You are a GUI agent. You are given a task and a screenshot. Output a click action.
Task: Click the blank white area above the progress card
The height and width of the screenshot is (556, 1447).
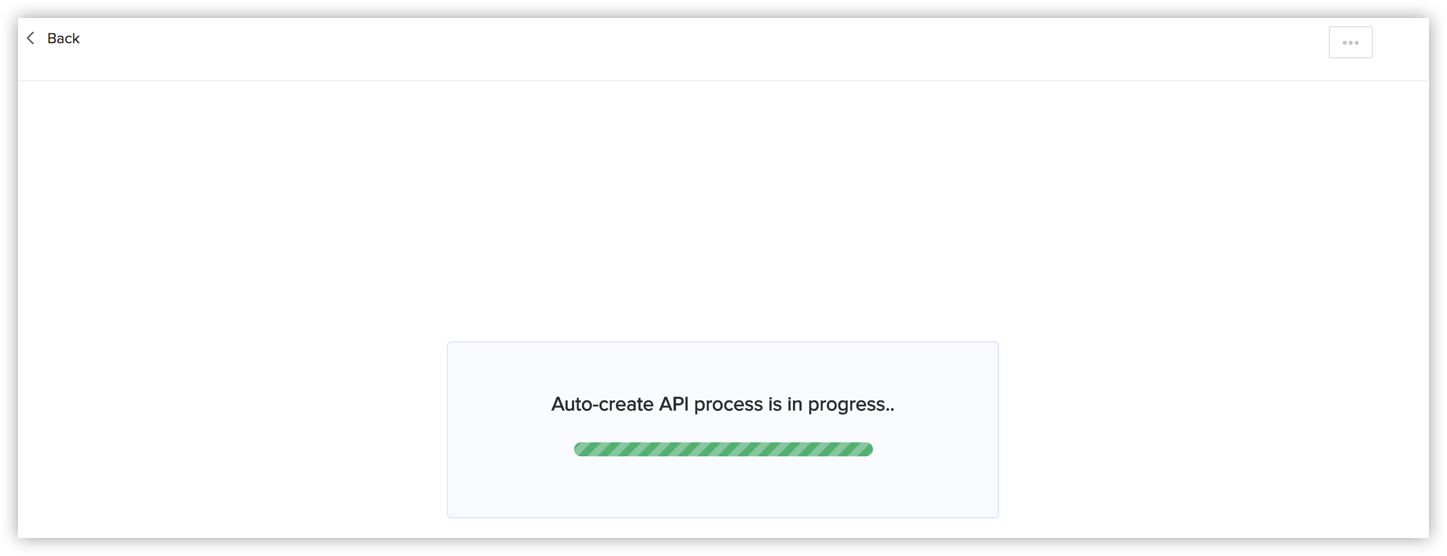(723, 210)
